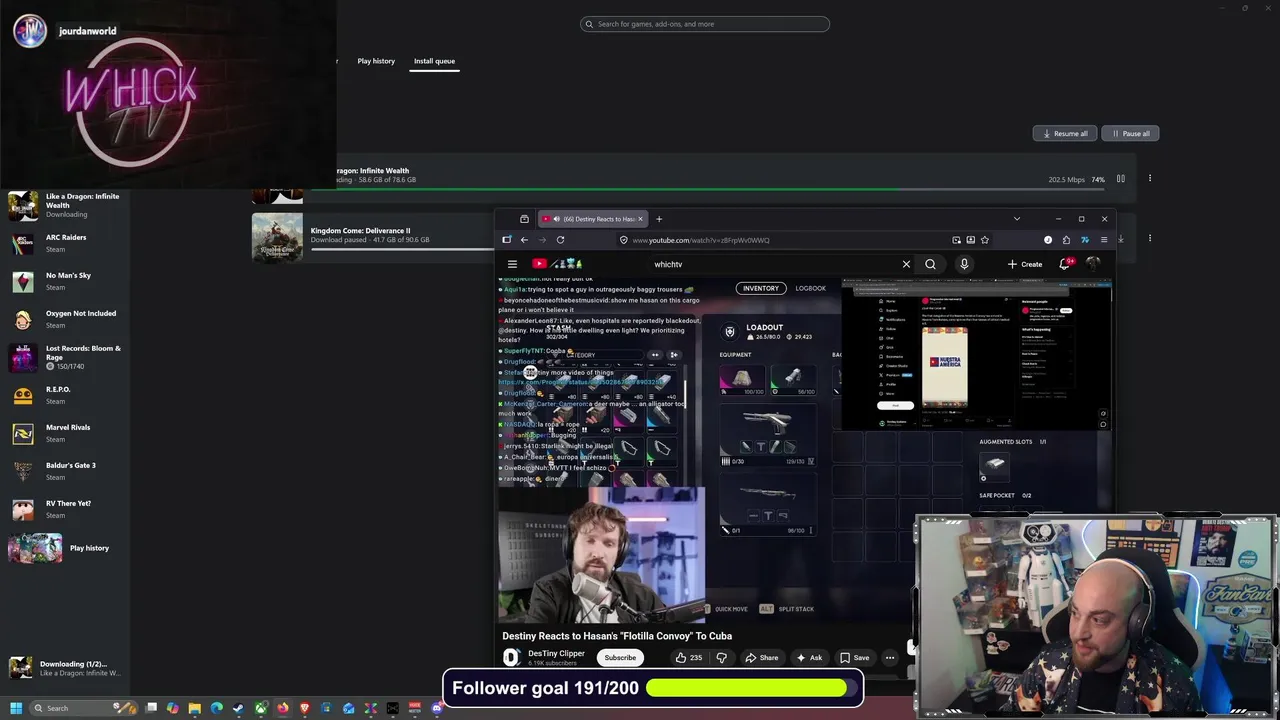
Task: Select R.E.P.O. in the sidebar
Action: click(65, 395)
